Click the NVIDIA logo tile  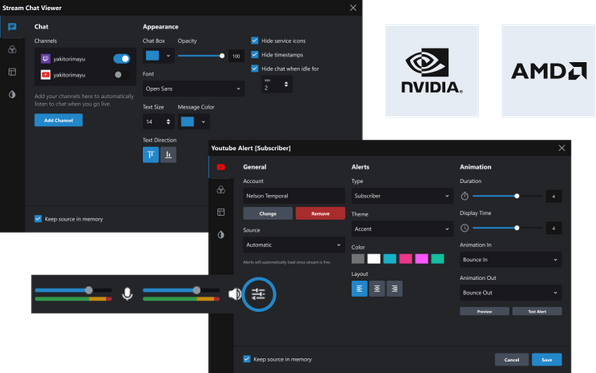(x=432, y=71)
